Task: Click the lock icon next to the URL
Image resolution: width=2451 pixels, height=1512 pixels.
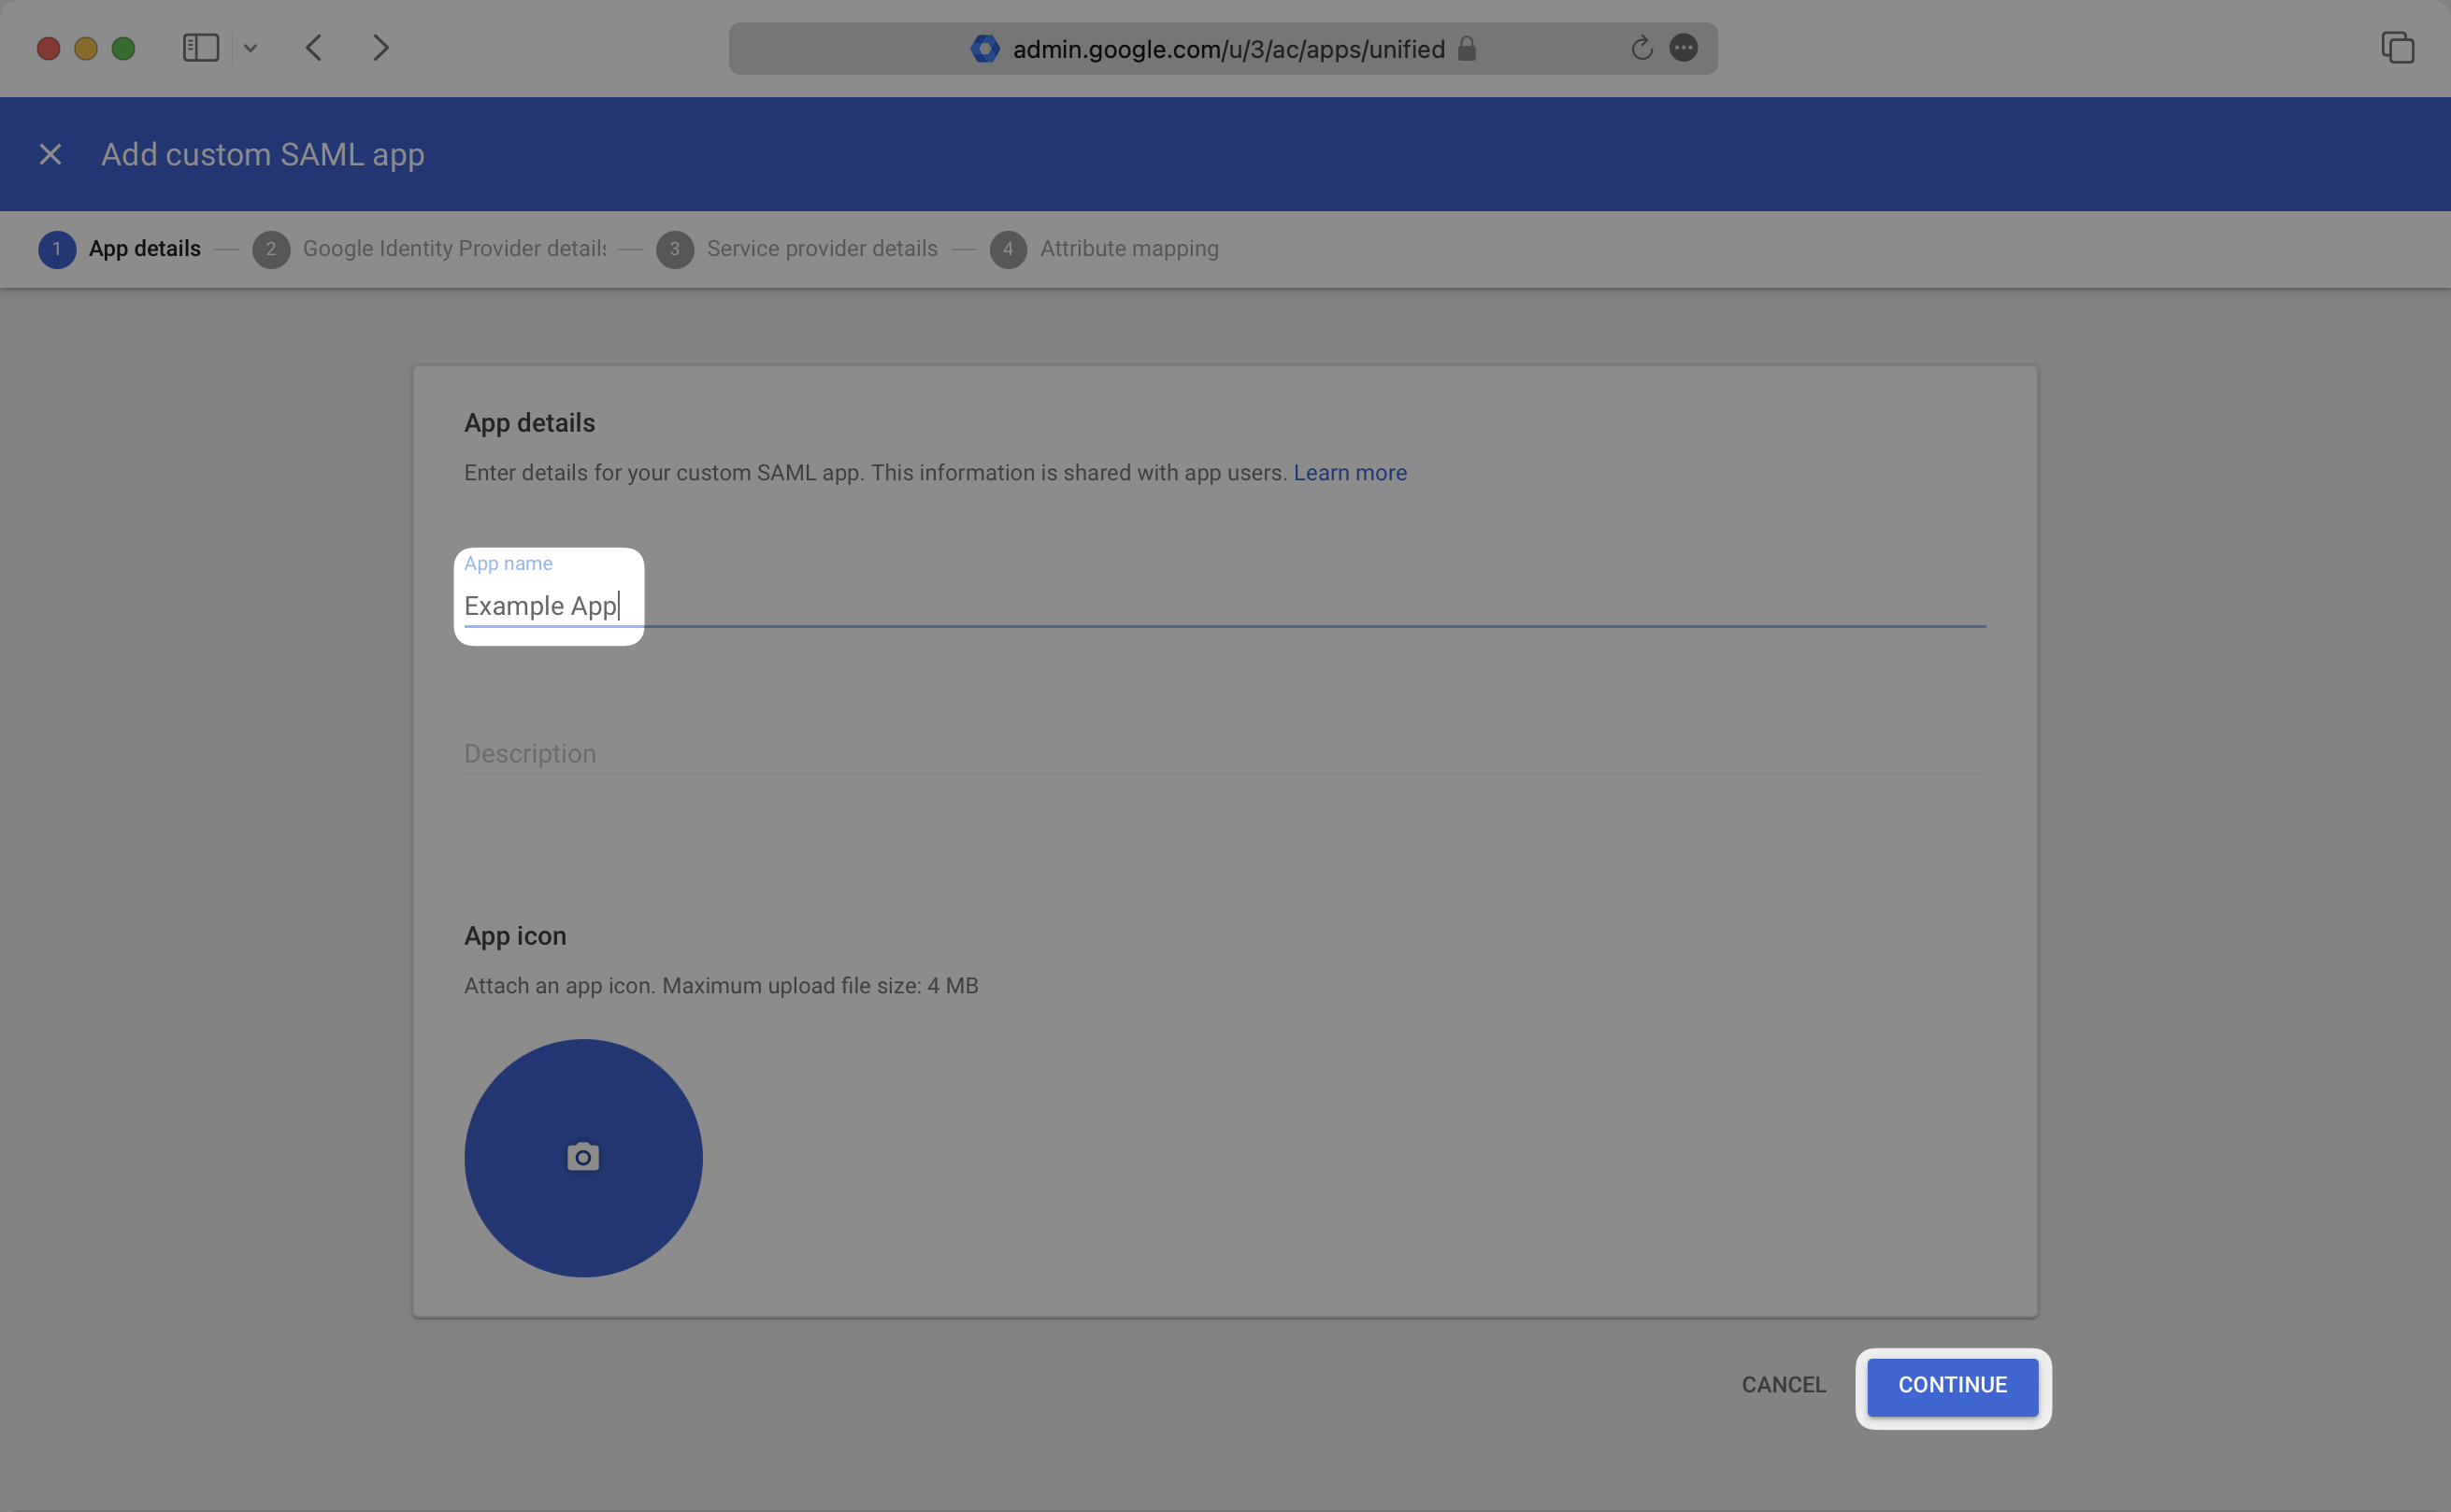Action: pyautogui.click(x=1467, y=48)
